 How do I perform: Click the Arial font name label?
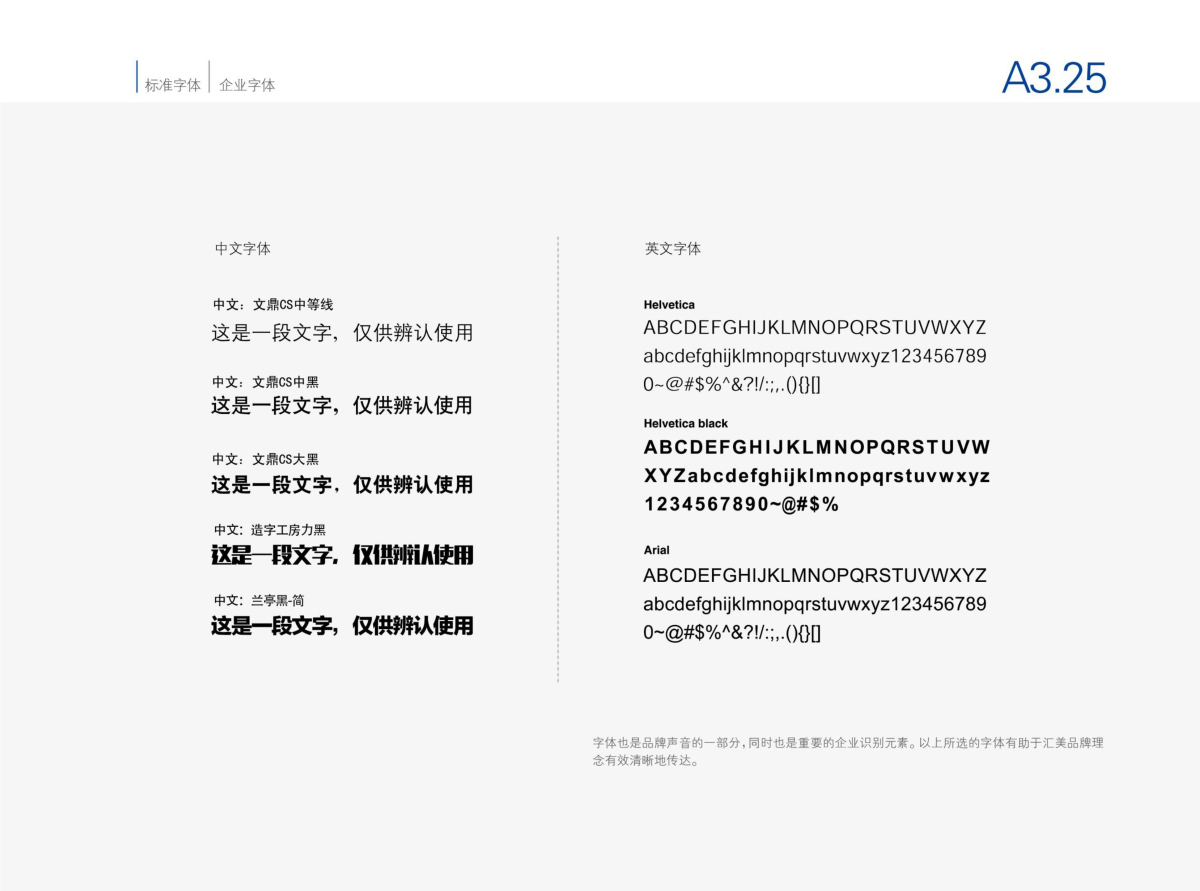656,550
